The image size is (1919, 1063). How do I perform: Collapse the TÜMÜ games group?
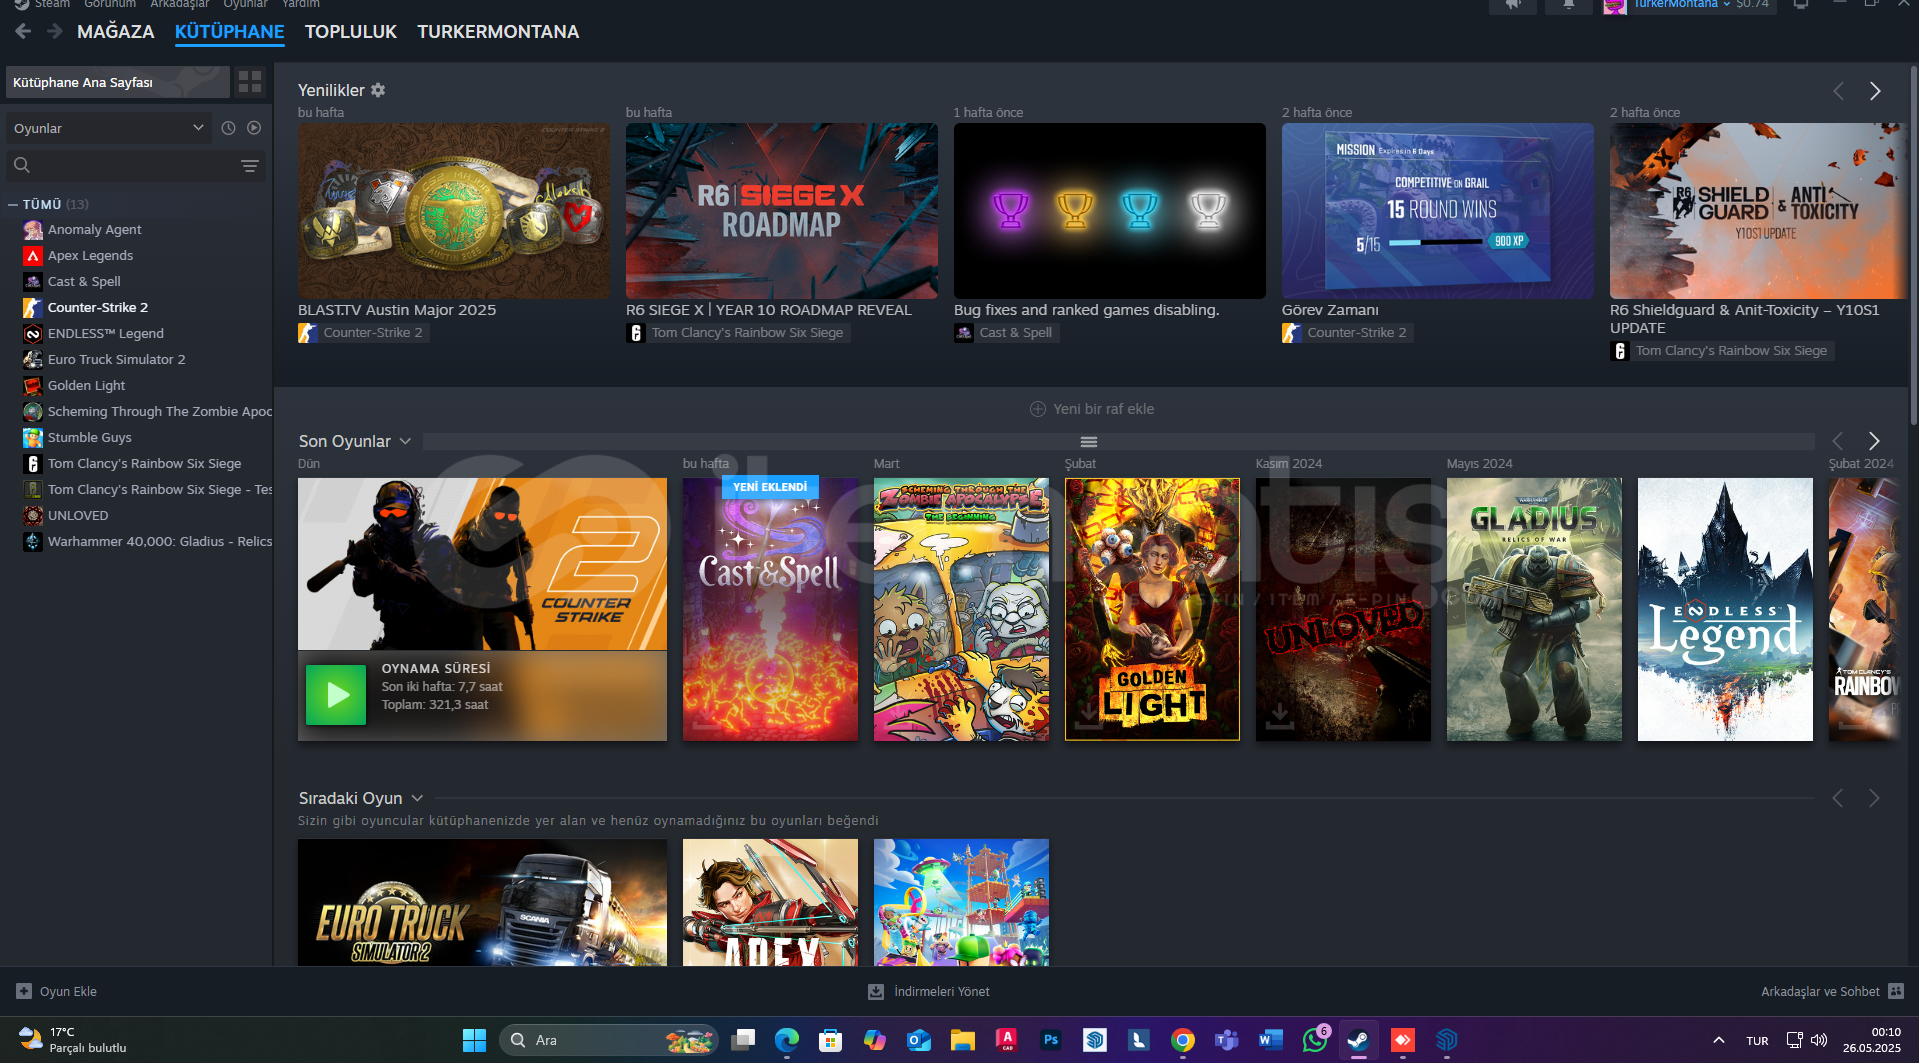[13, 204]
